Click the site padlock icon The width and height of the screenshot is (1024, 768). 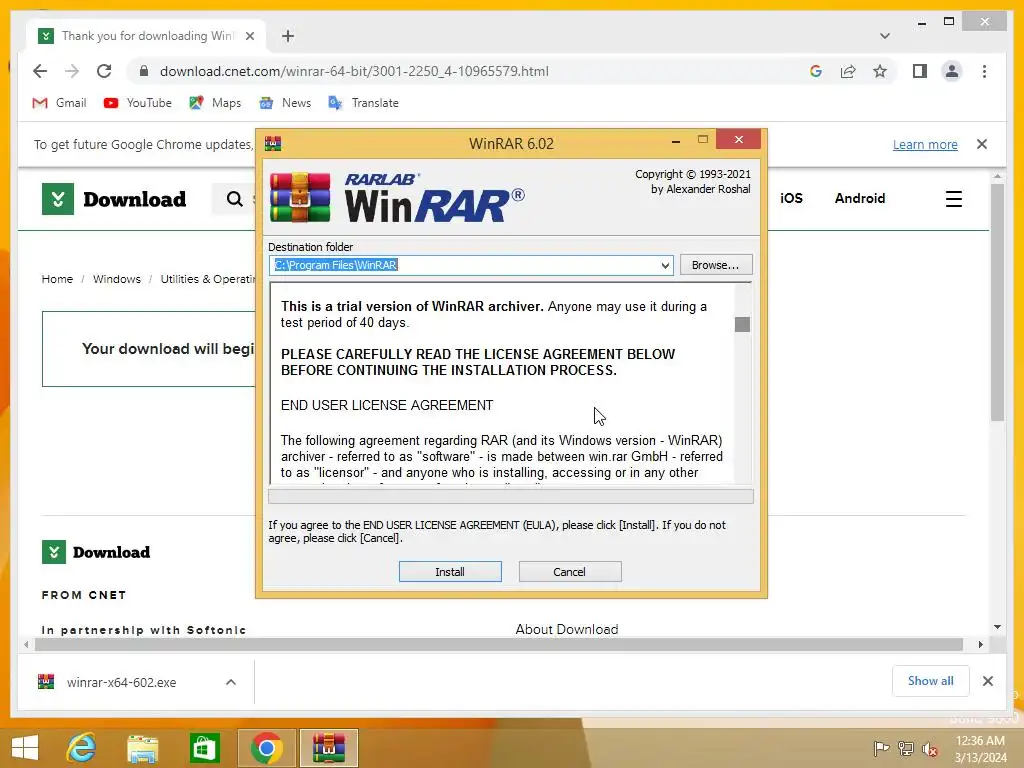(144, 71)
